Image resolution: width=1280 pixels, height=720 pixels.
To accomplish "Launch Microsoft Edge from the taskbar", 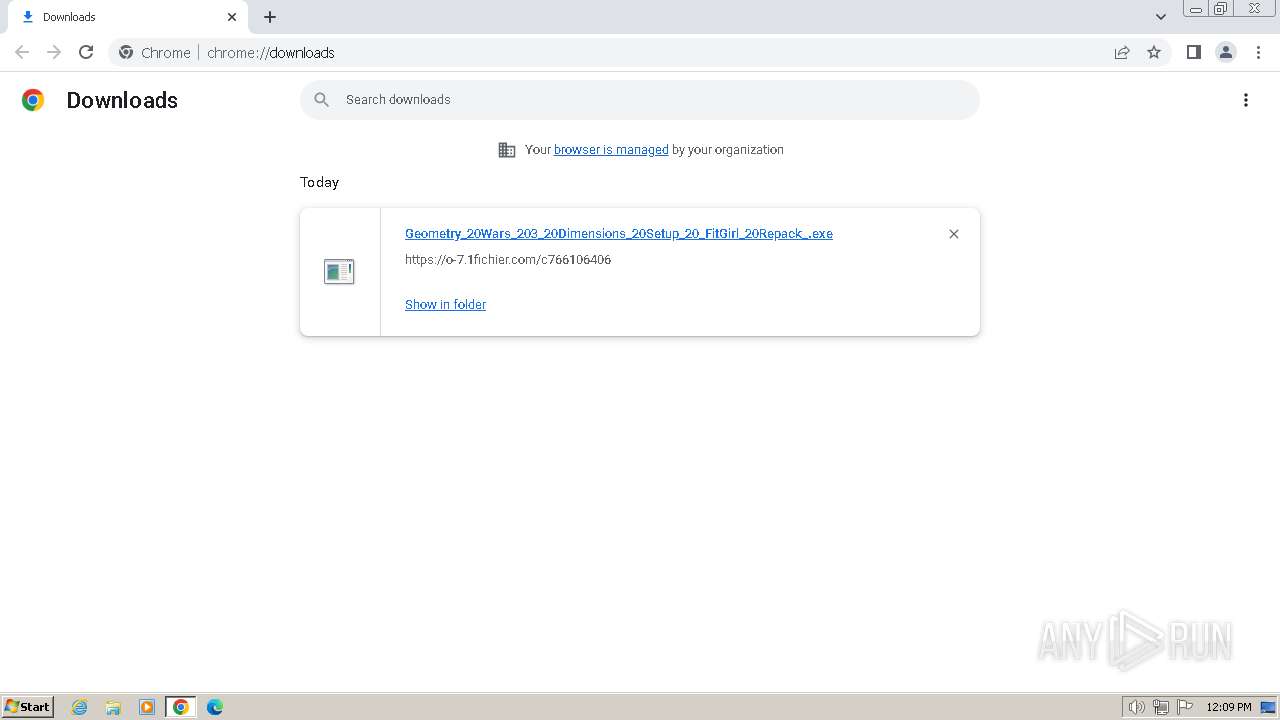I will click(x=215, y=707).
